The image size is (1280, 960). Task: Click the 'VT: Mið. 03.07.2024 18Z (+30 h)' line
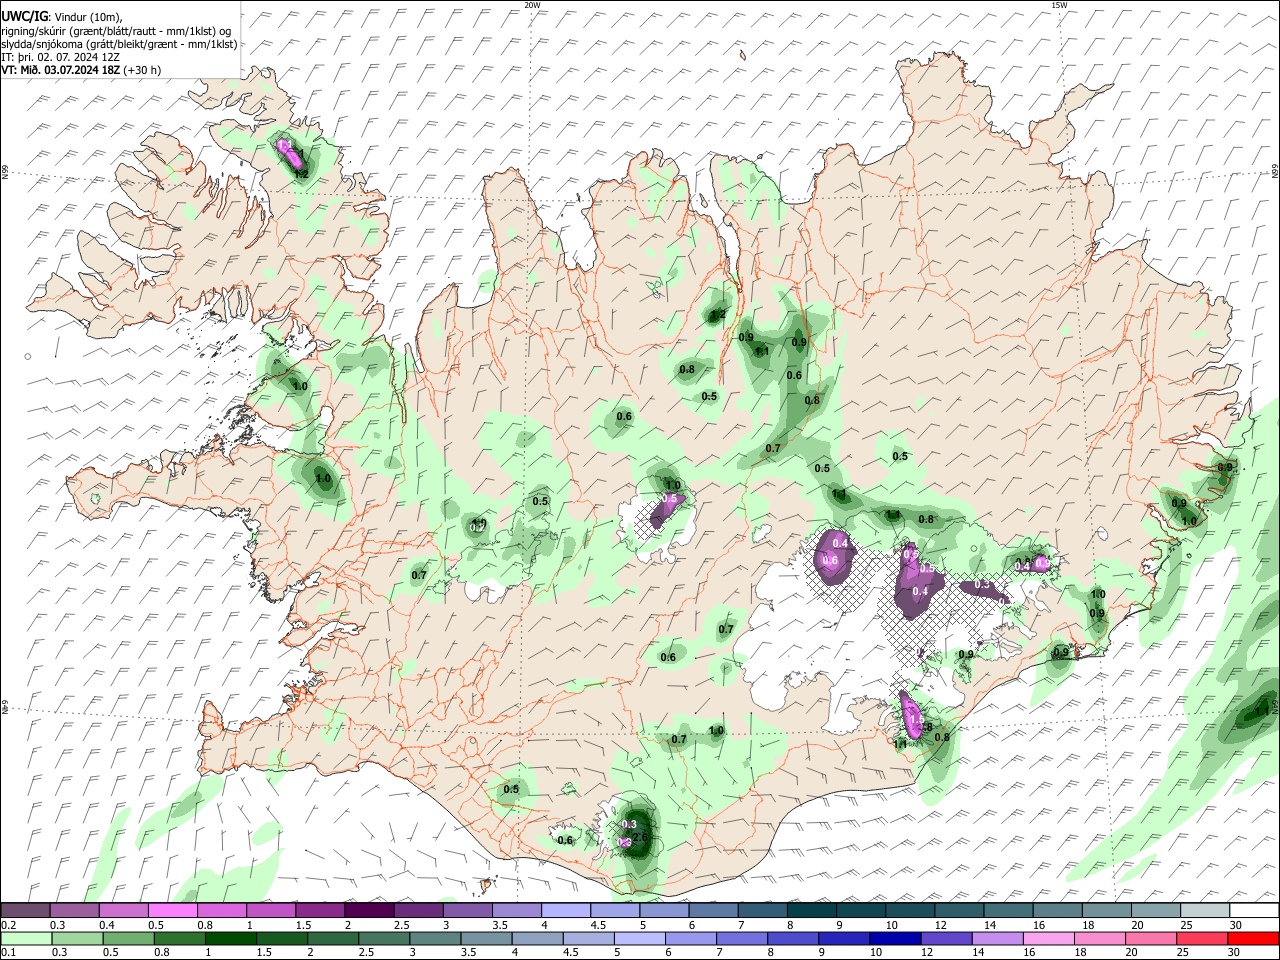81,70
